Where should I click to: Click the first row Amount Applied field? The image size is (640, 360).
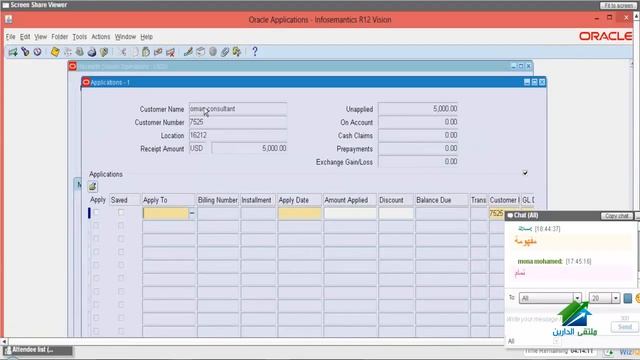[350, 213]
